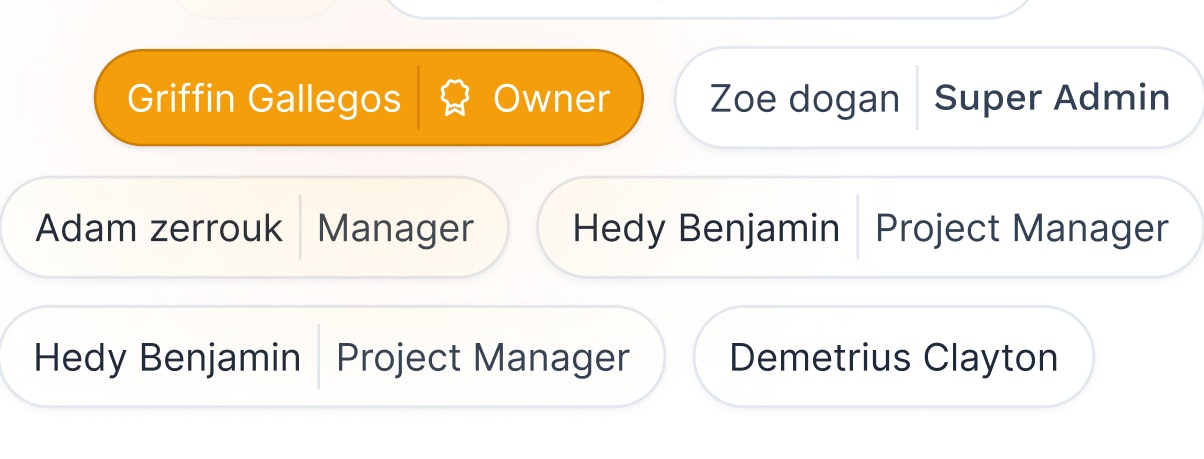Open the Demetrius Clayton chip
Screen dimensions: 1204x459
(x=894, y=357)
